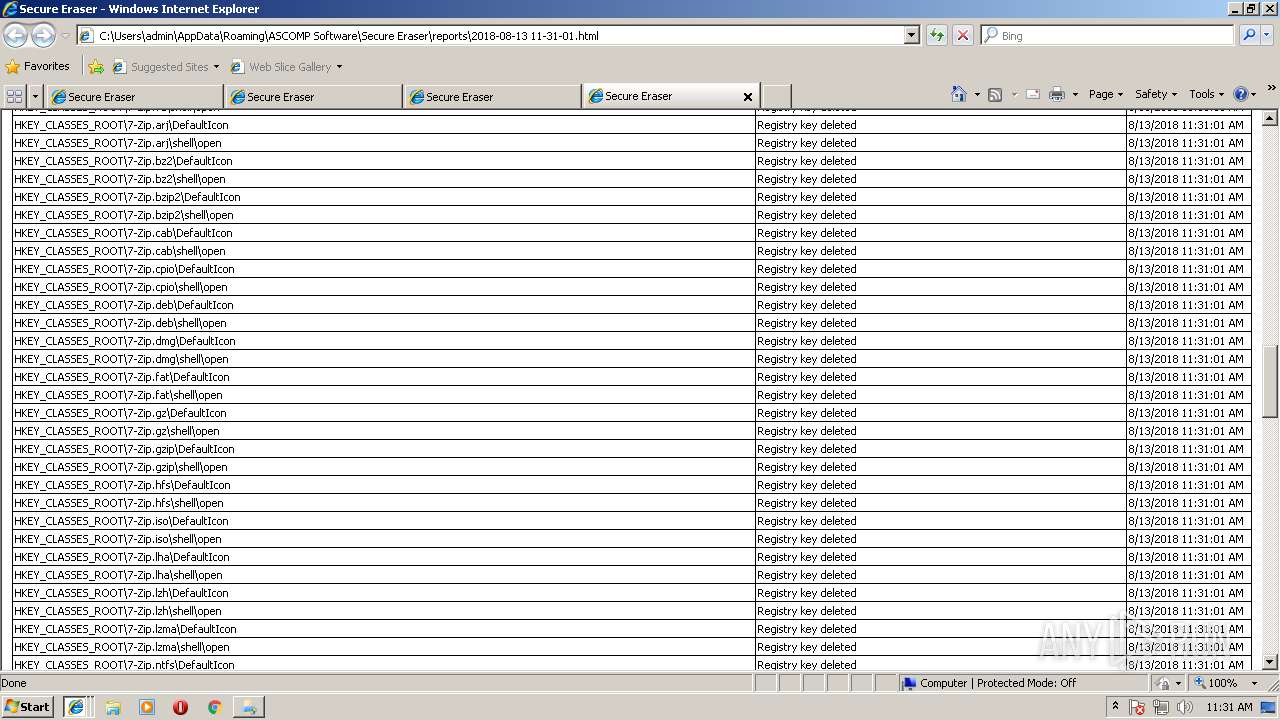
Task: Click the red Opera taskbar icon
Action: pos(180,706)
